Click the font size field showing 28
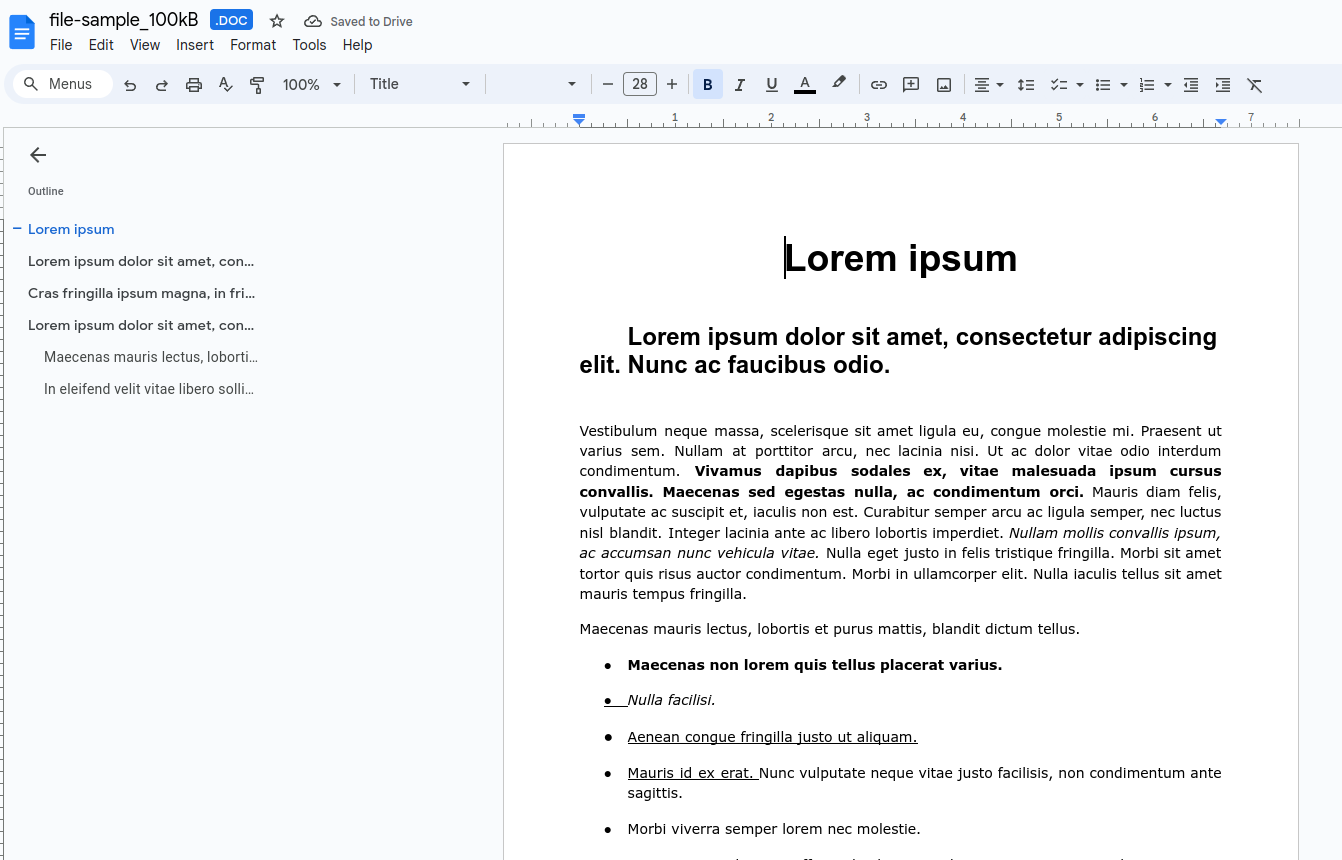 (x=640, y=85)
